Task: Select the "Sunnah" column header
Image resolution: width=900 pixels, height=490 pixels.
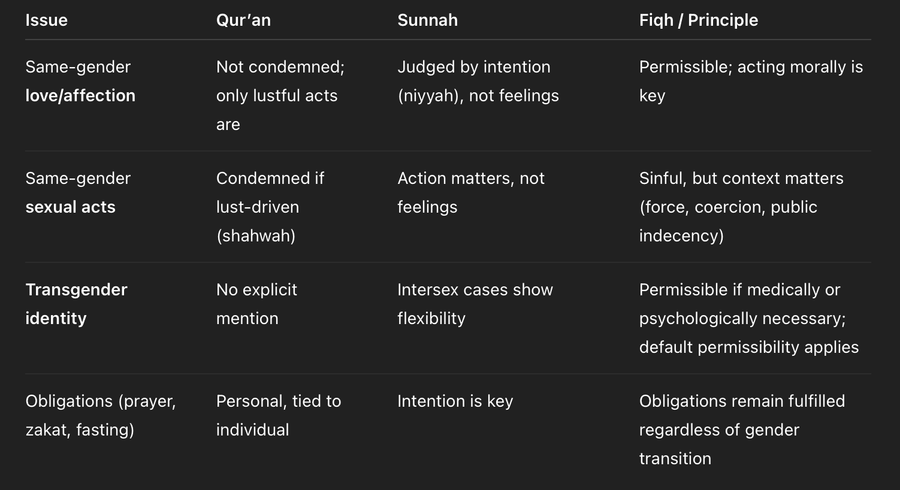Action: click(x=430, y=20)
